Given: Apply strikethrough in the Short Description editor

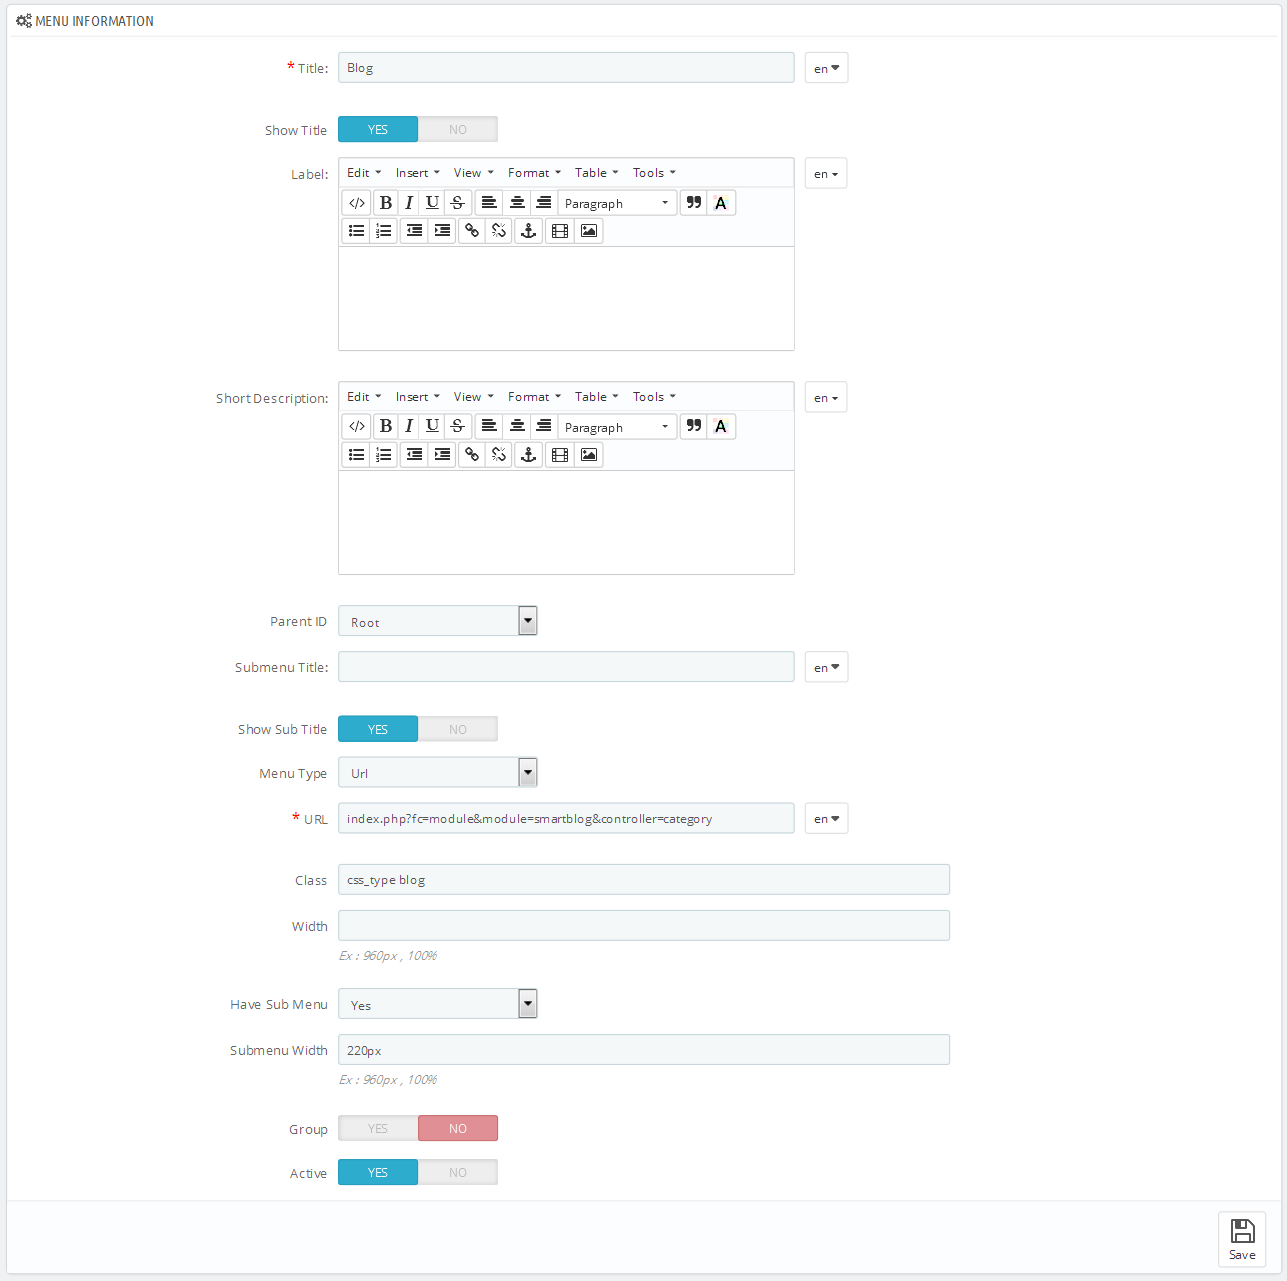Looking at the screenshot, I should click(457, 427).
